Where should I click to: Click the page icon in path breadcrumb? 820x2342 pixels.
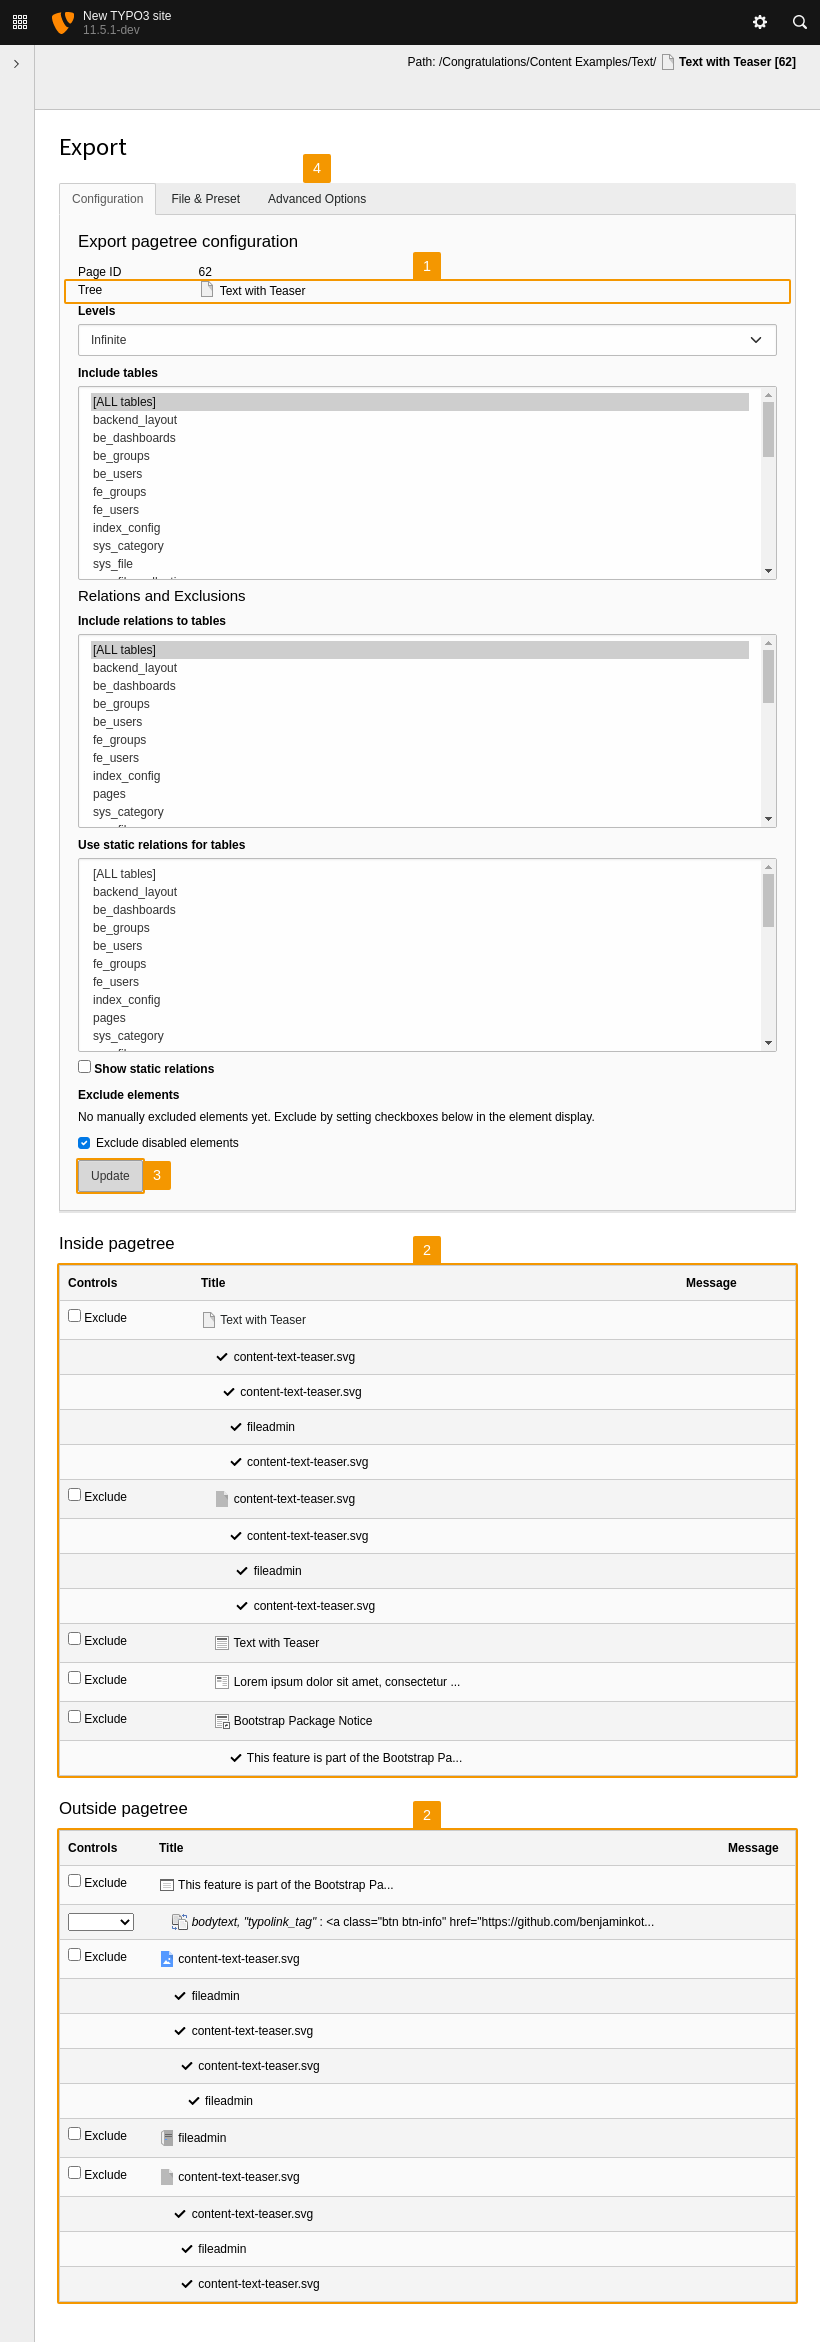point(668,62)
